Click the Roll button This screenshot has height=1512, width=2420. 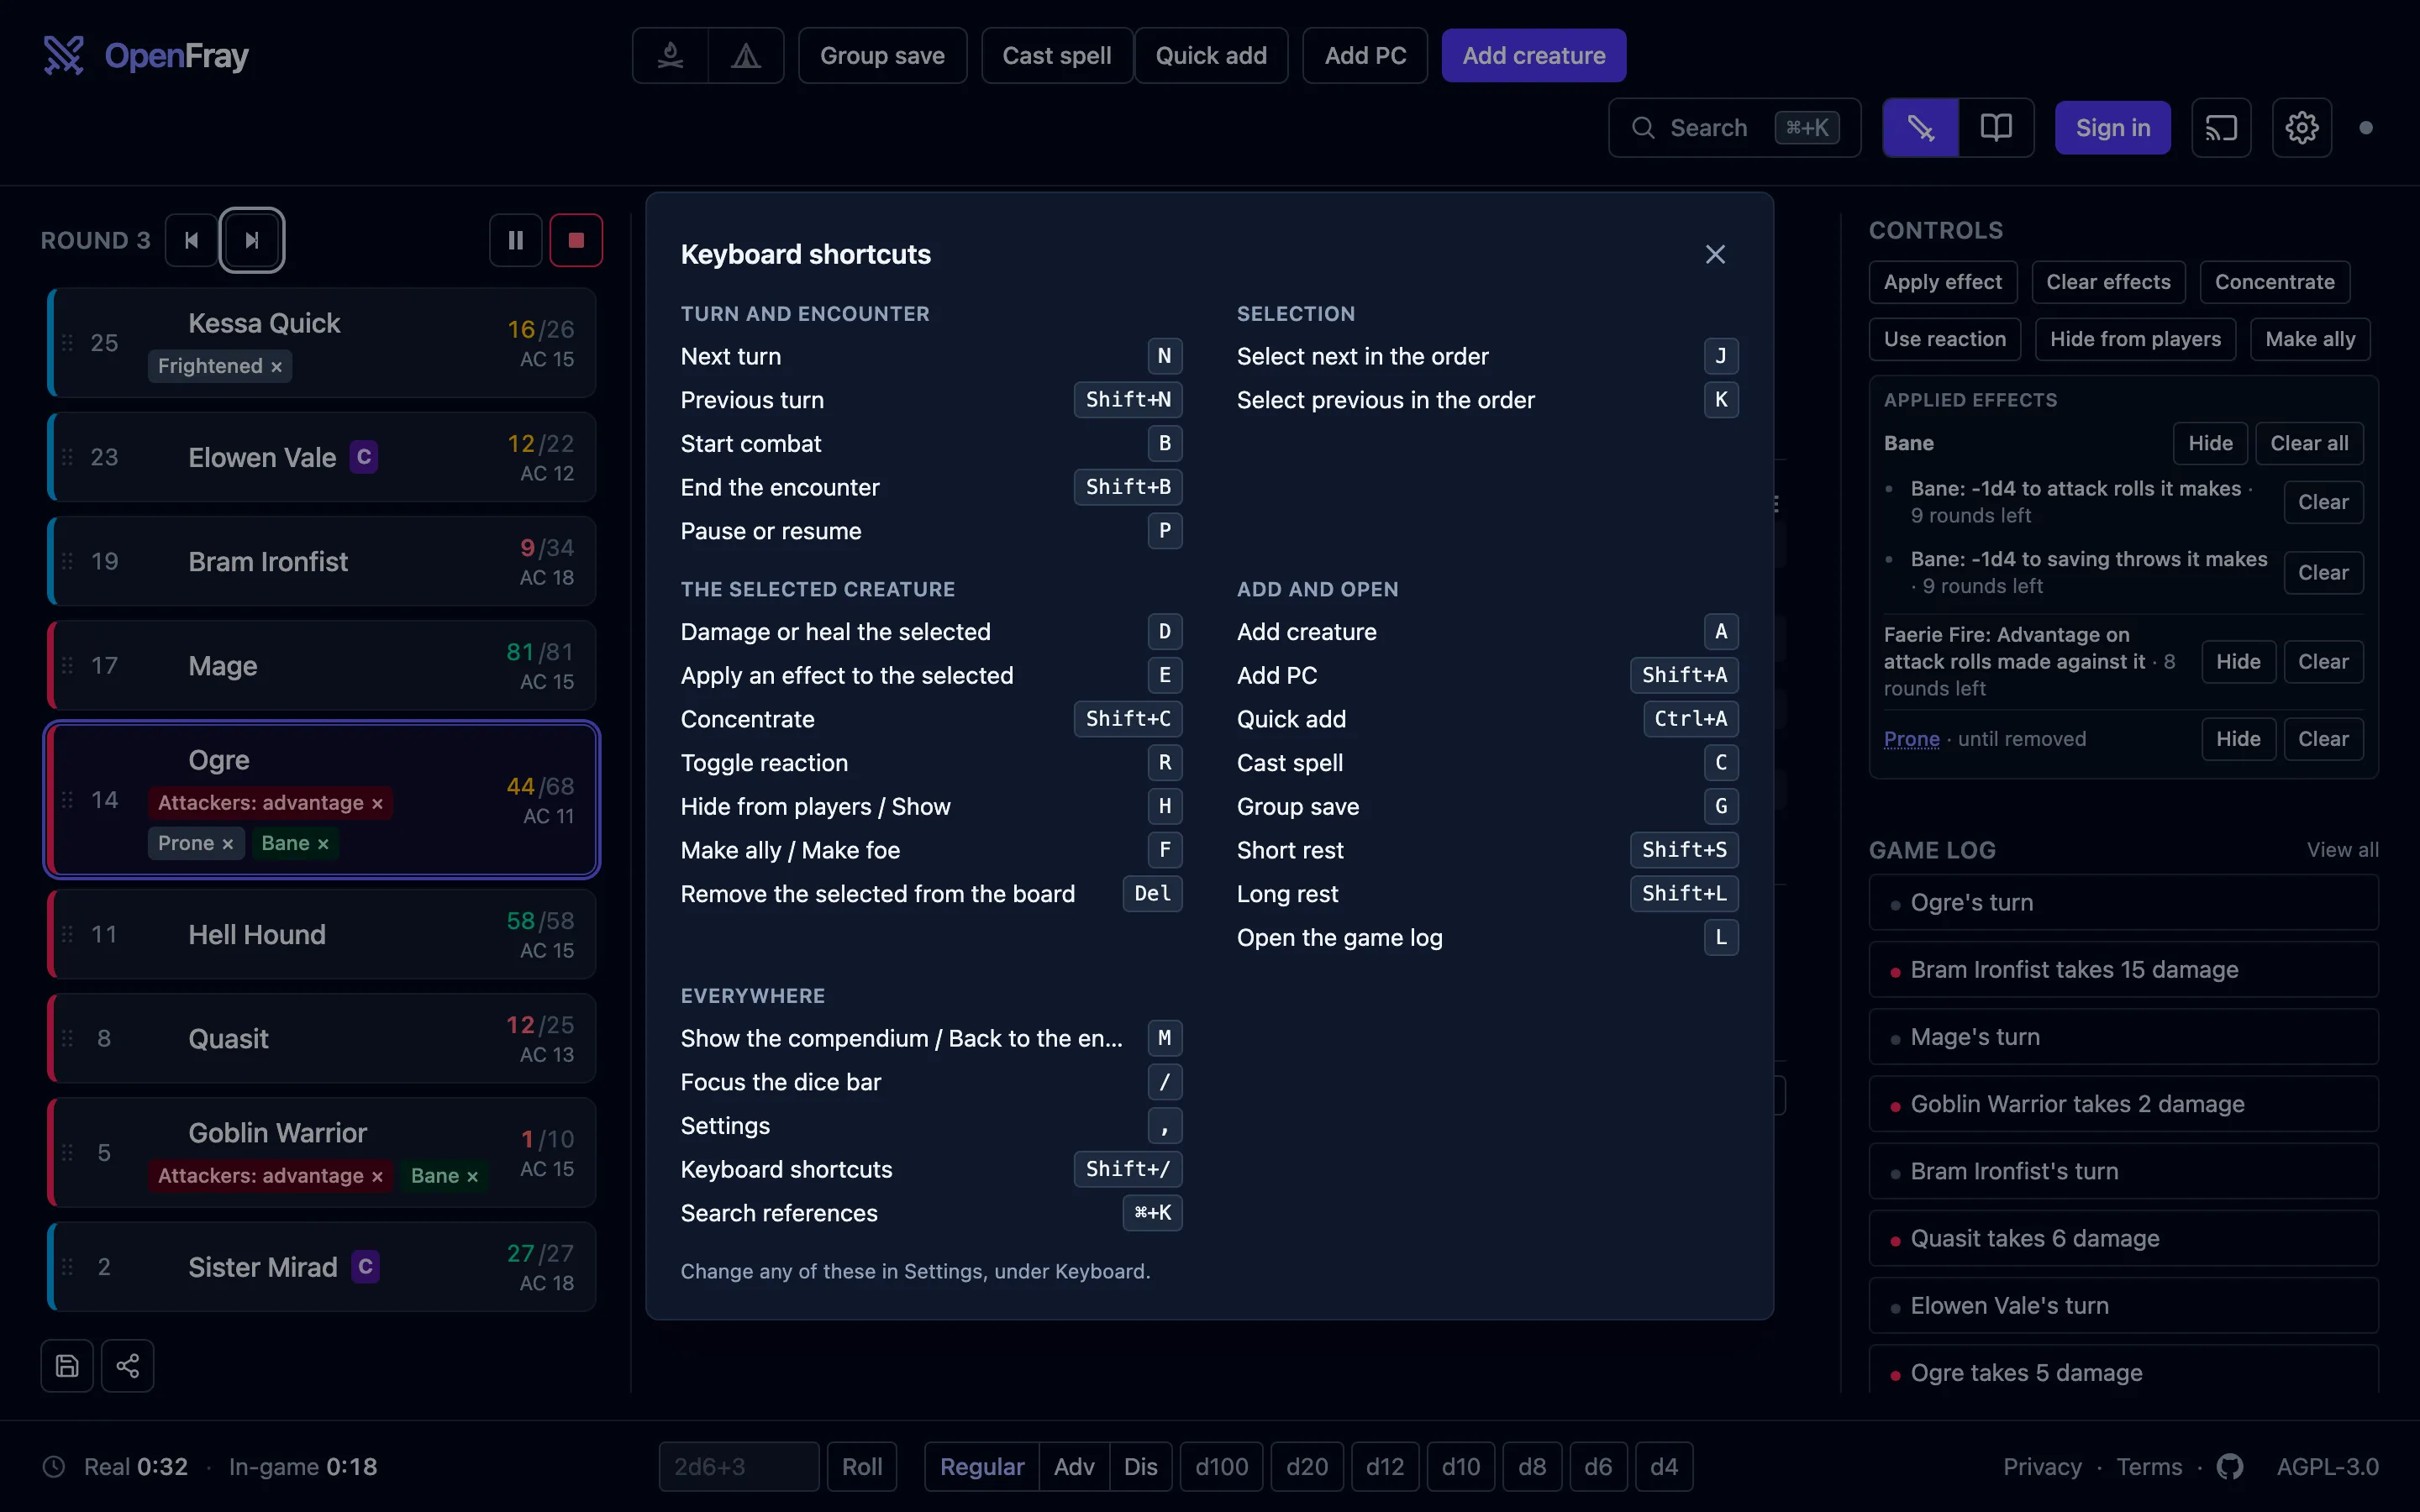(x=862, y=1467)
